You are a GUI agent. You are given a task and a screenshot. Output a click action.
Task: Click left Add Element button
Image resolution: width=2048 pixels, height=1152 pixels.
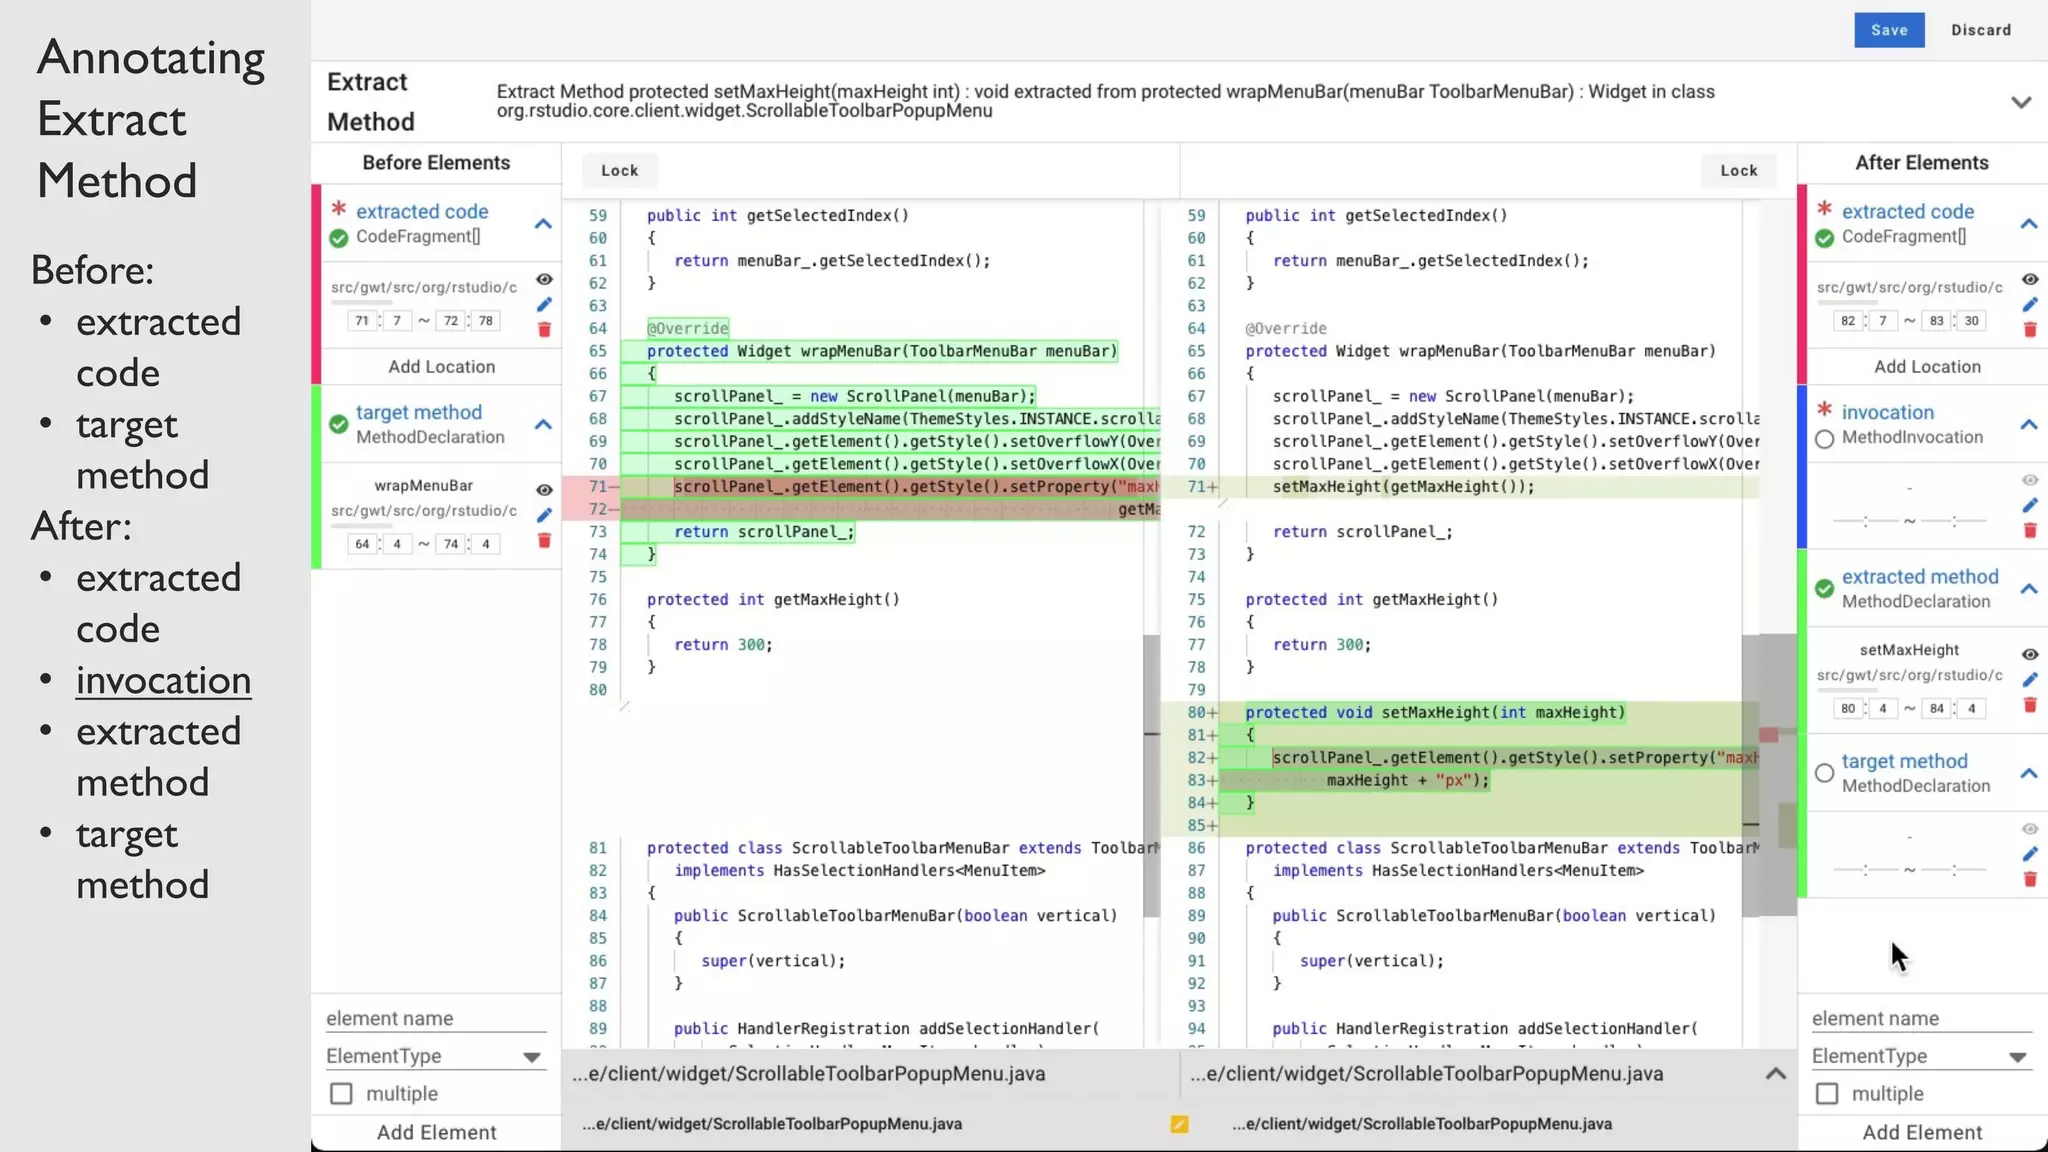coord(436,1132)
